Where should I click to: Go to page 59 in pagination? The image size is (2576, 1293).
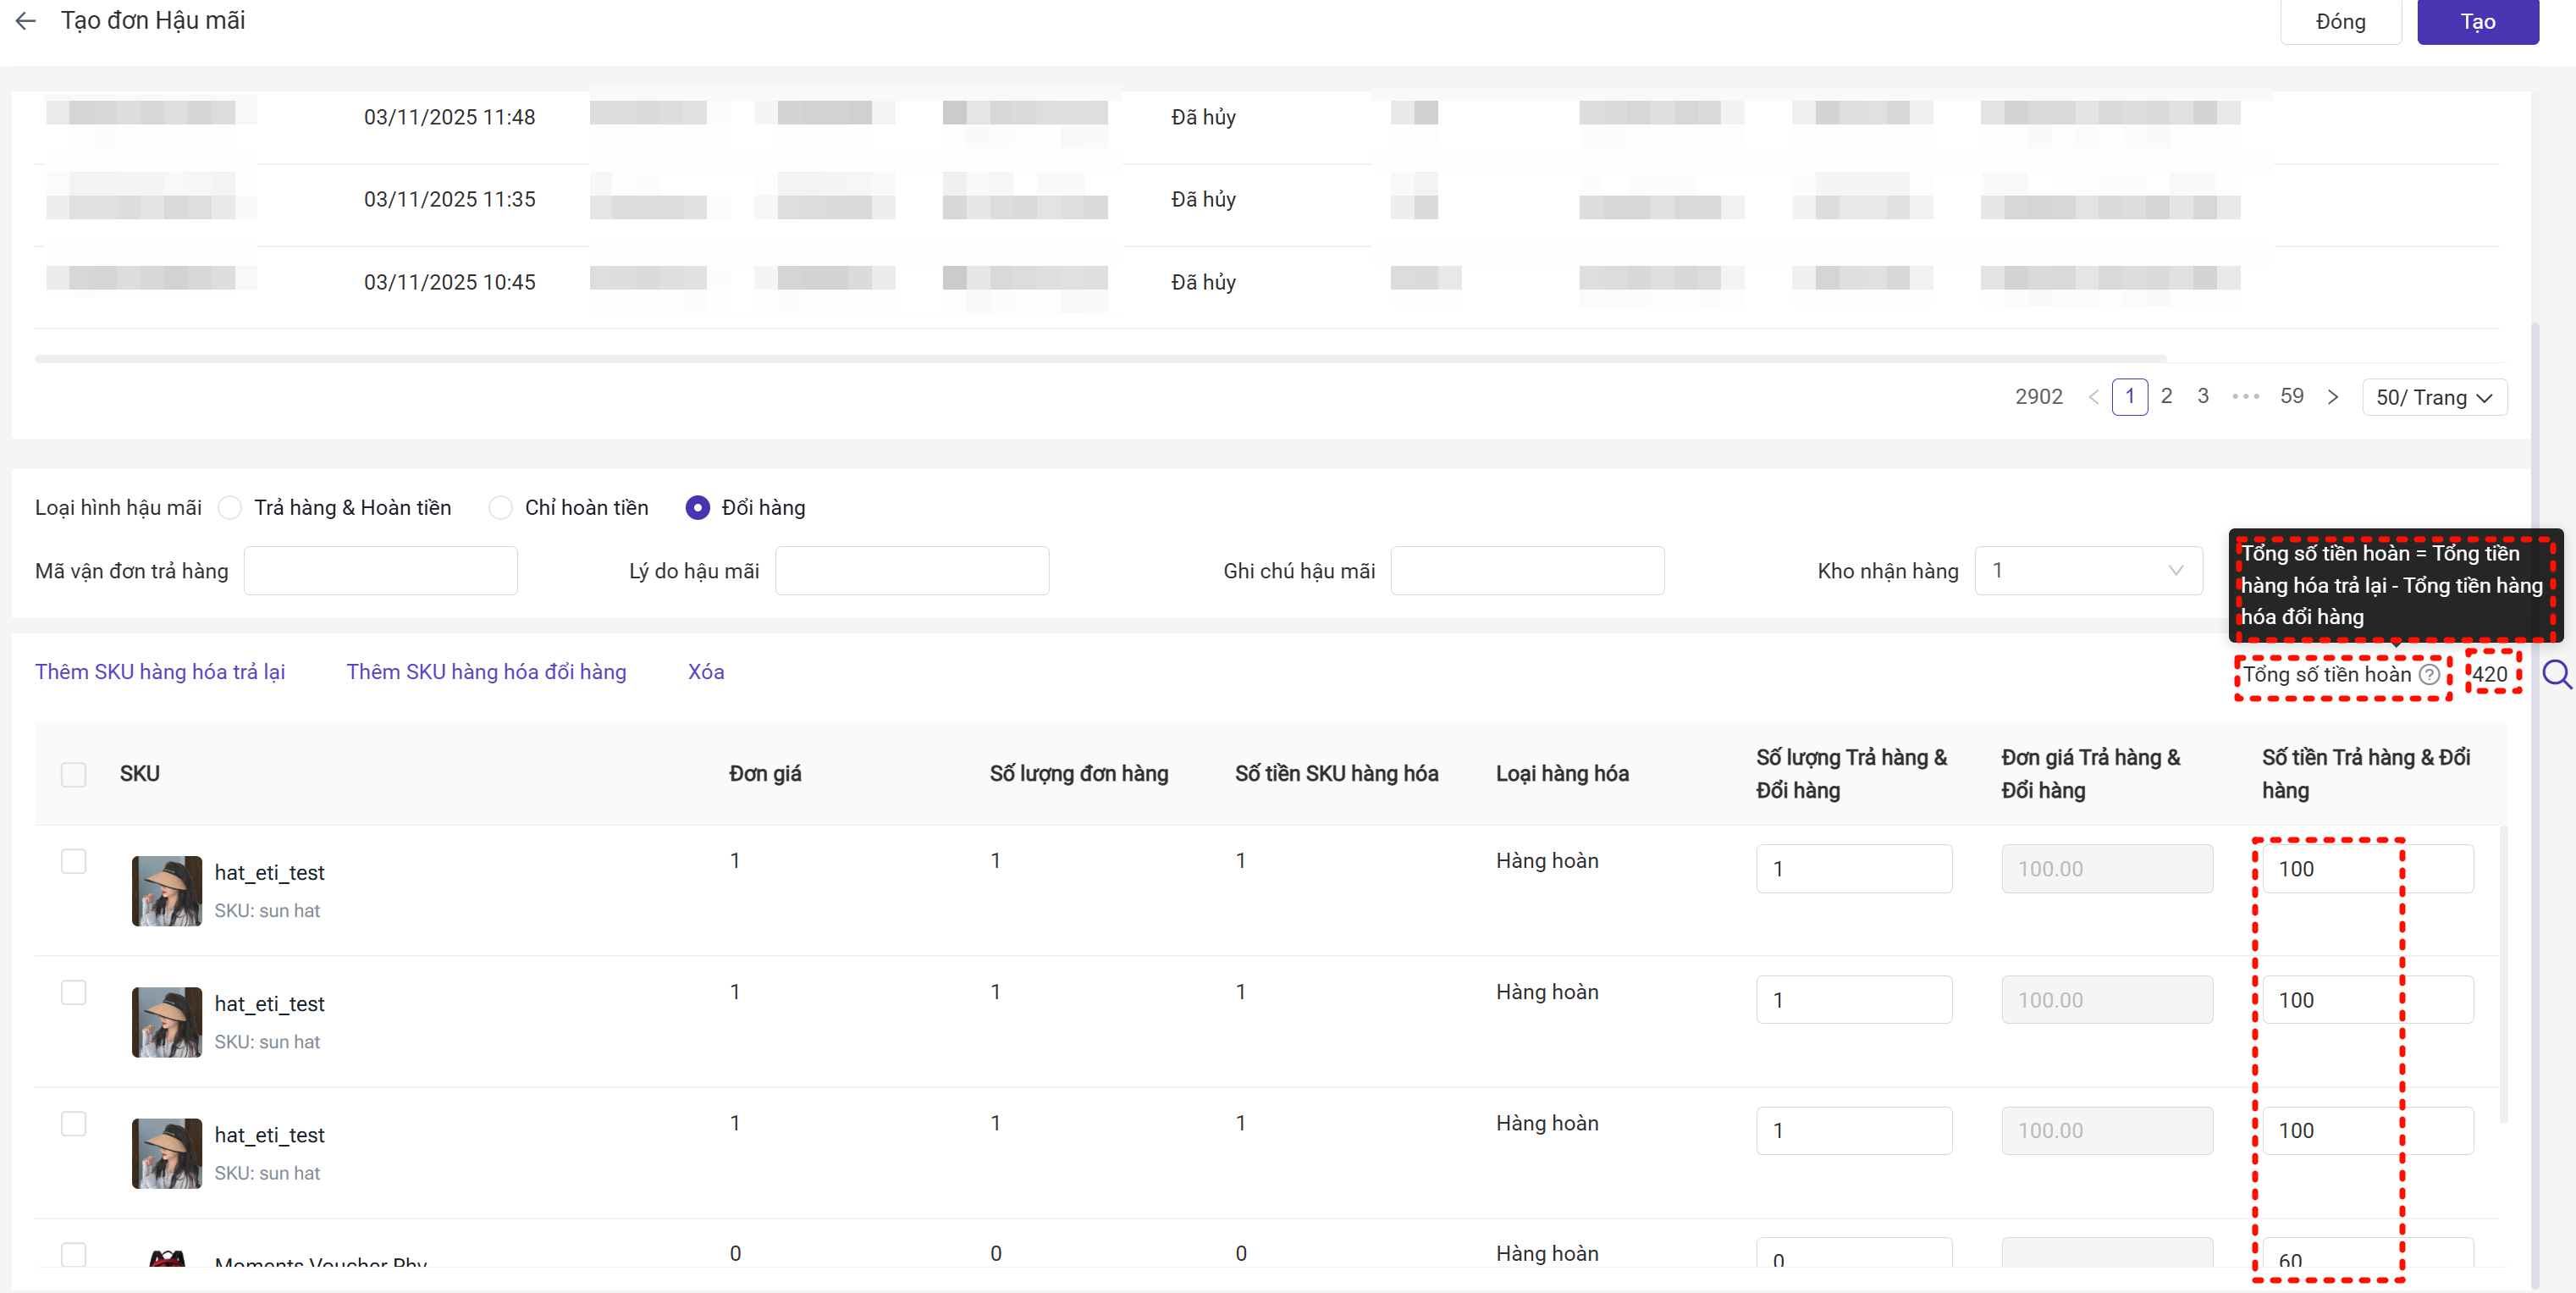click(x=2291, y=396)
